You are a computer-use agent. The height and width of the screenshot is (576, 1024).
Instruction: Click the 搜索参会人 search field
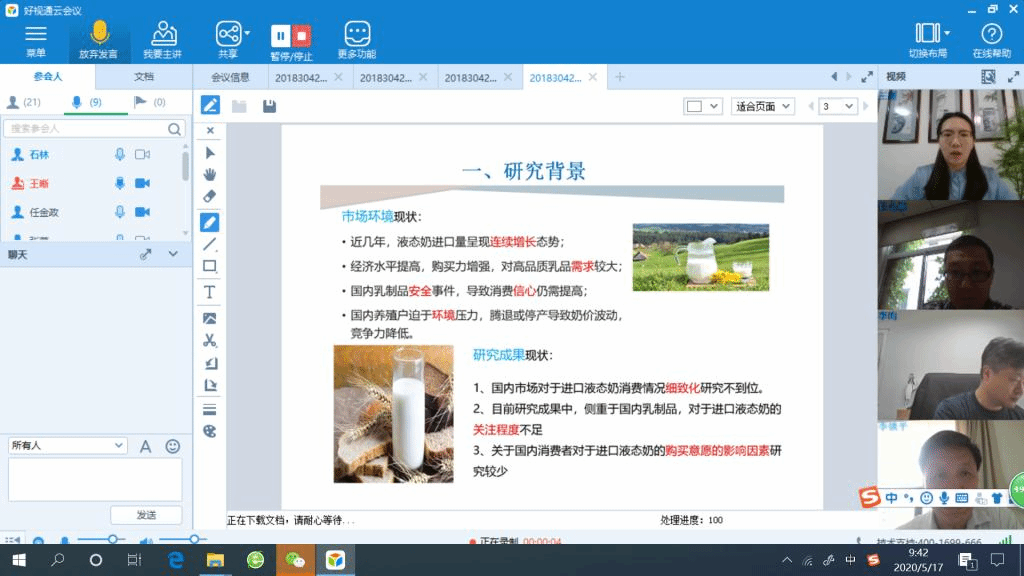point(86,129)
